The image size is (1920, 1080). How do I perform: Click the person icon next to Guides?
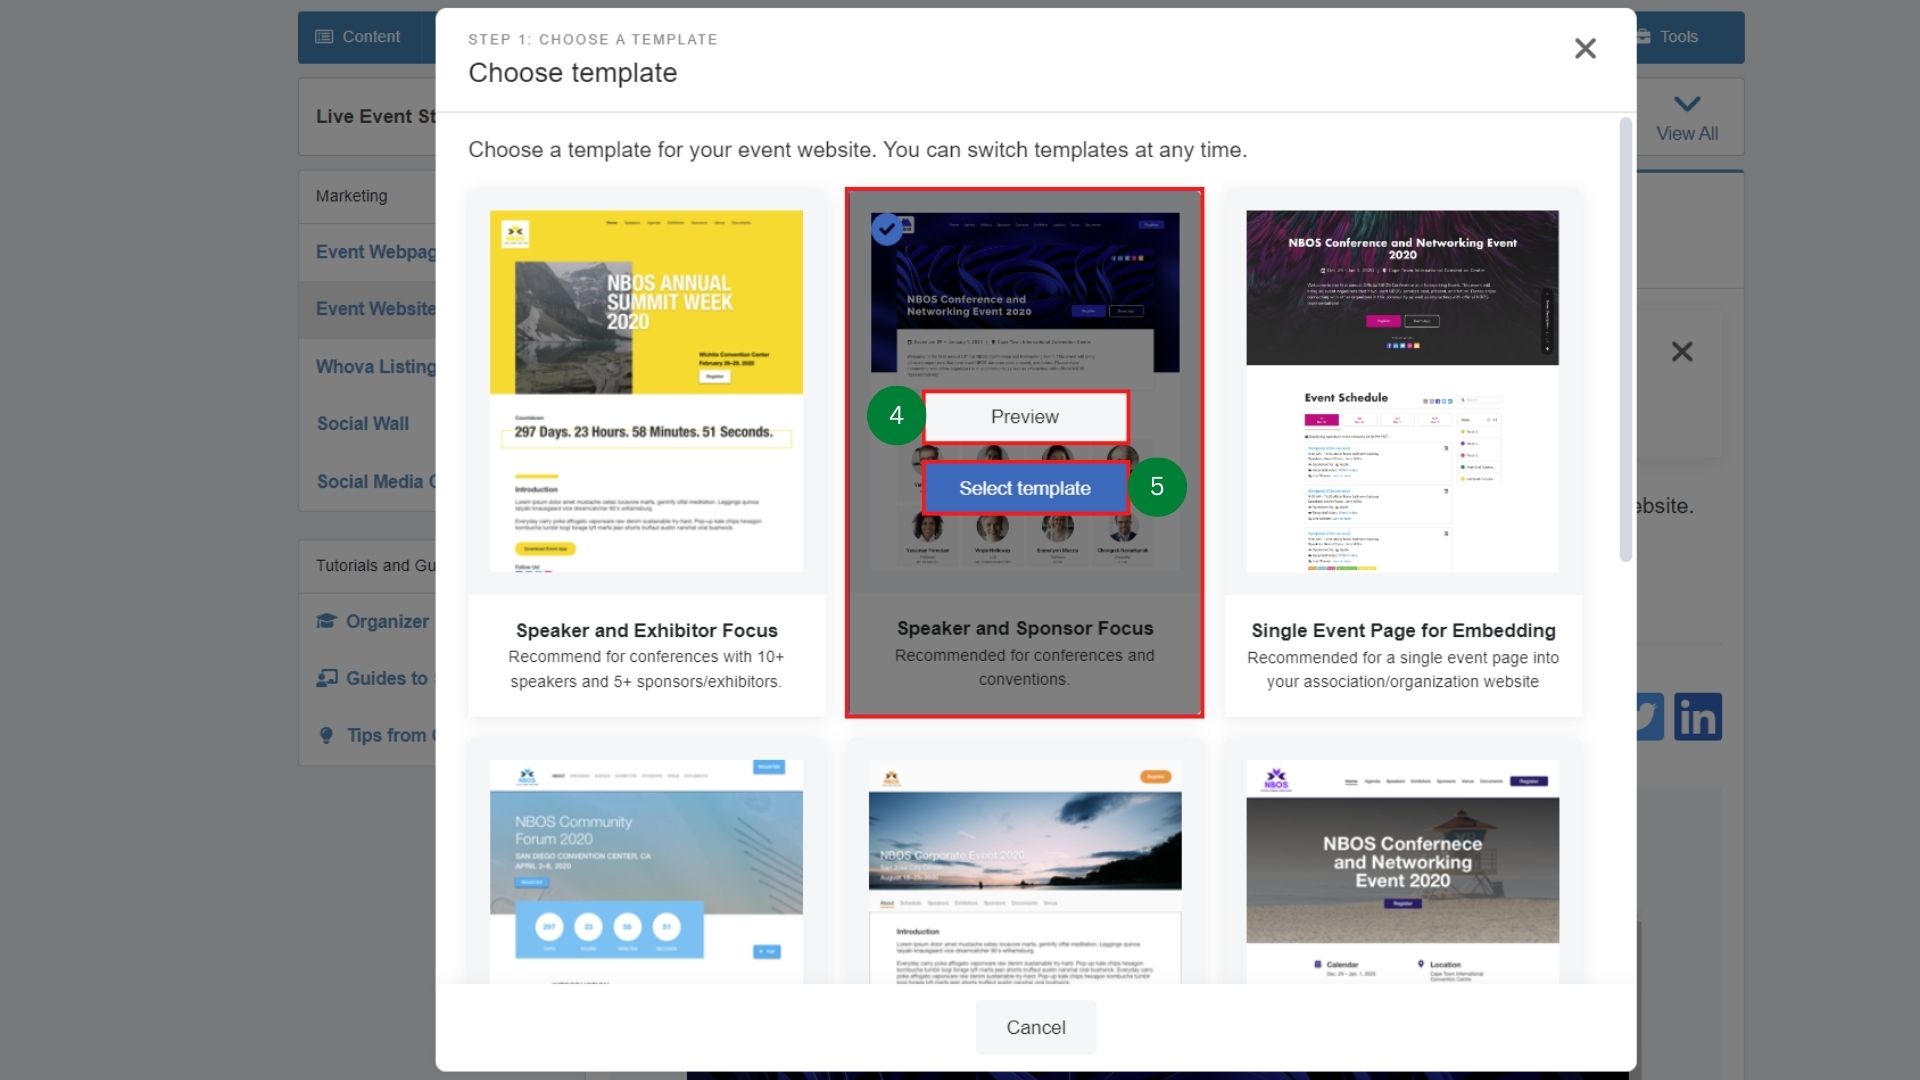coord(326,678)
